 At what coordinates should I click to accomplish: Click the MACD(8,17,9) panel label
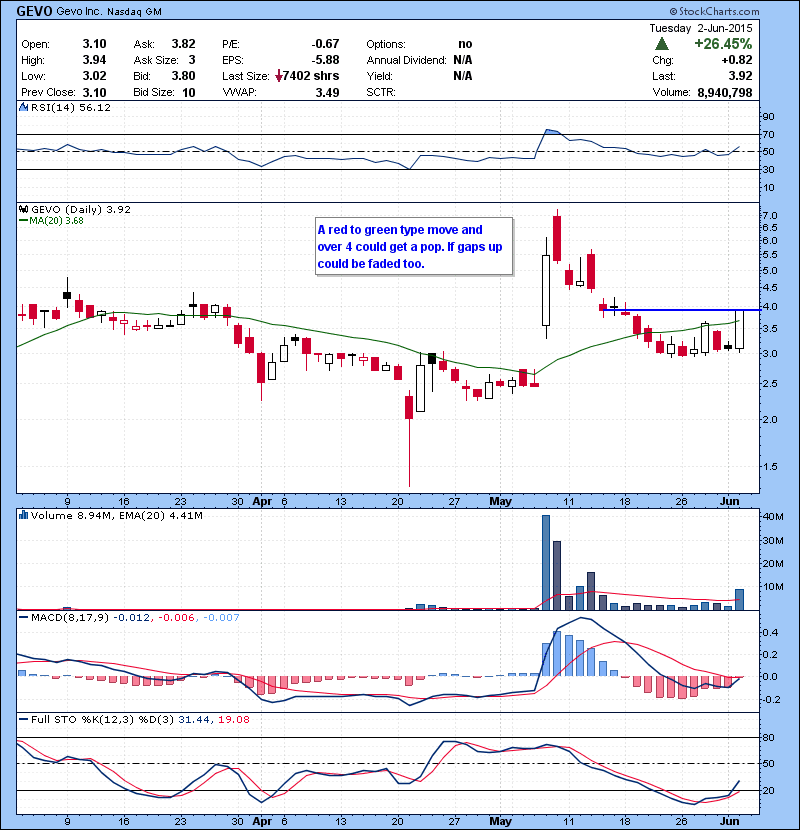click(x=70, y=617)
